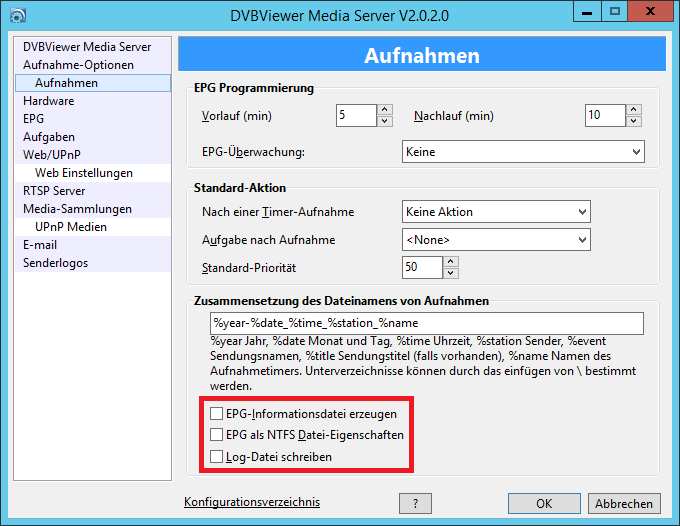Go to Web Einstellungen section
This screenshot has height=526, width=680.
tap(84, 173)
